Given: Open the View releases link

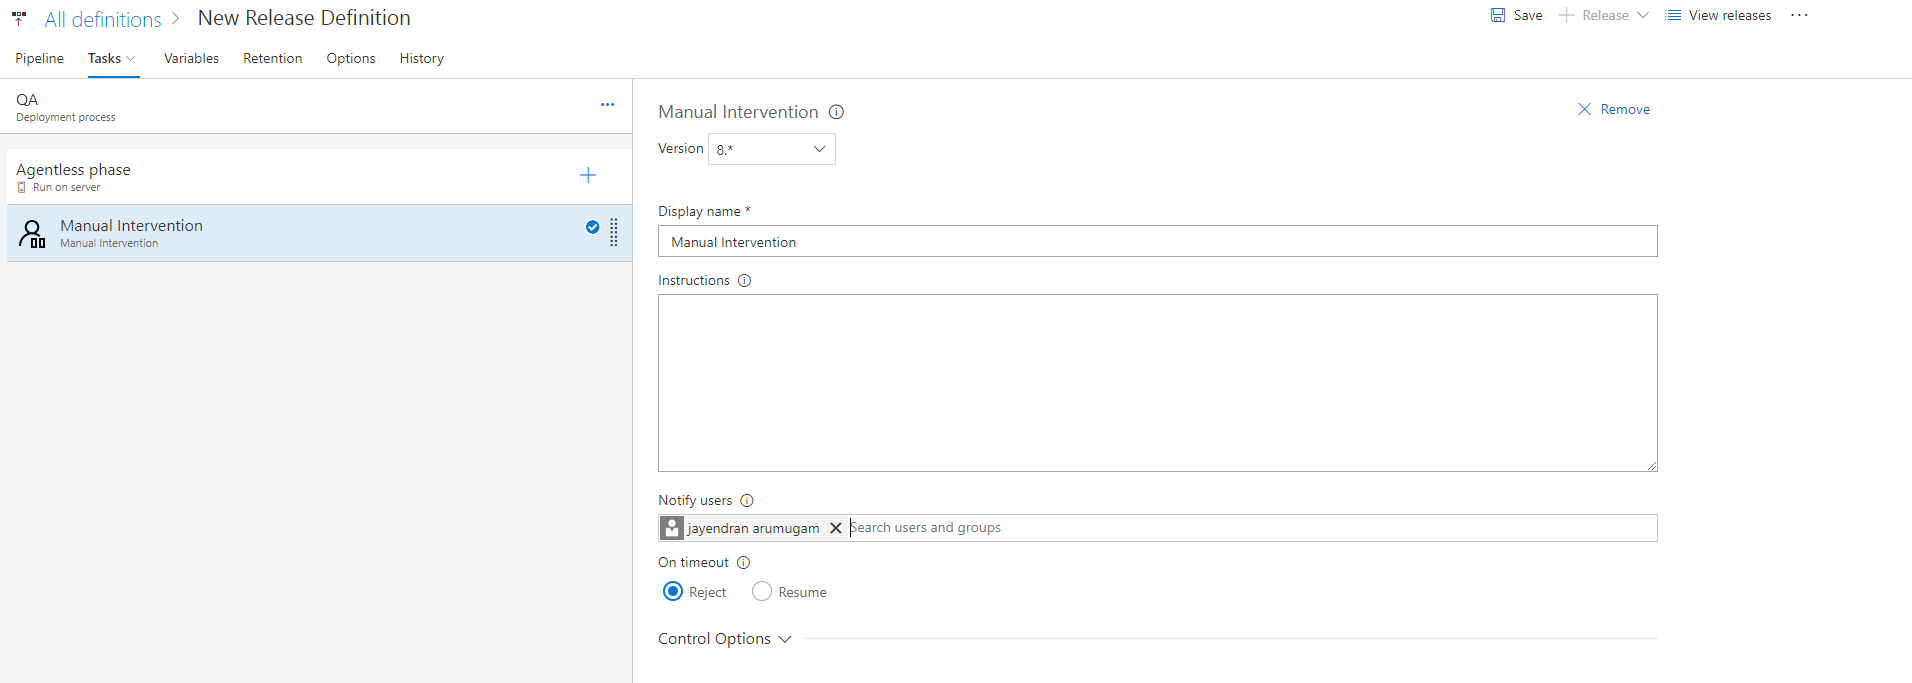Looking at the screenshot, I should tap(1719, 15).
